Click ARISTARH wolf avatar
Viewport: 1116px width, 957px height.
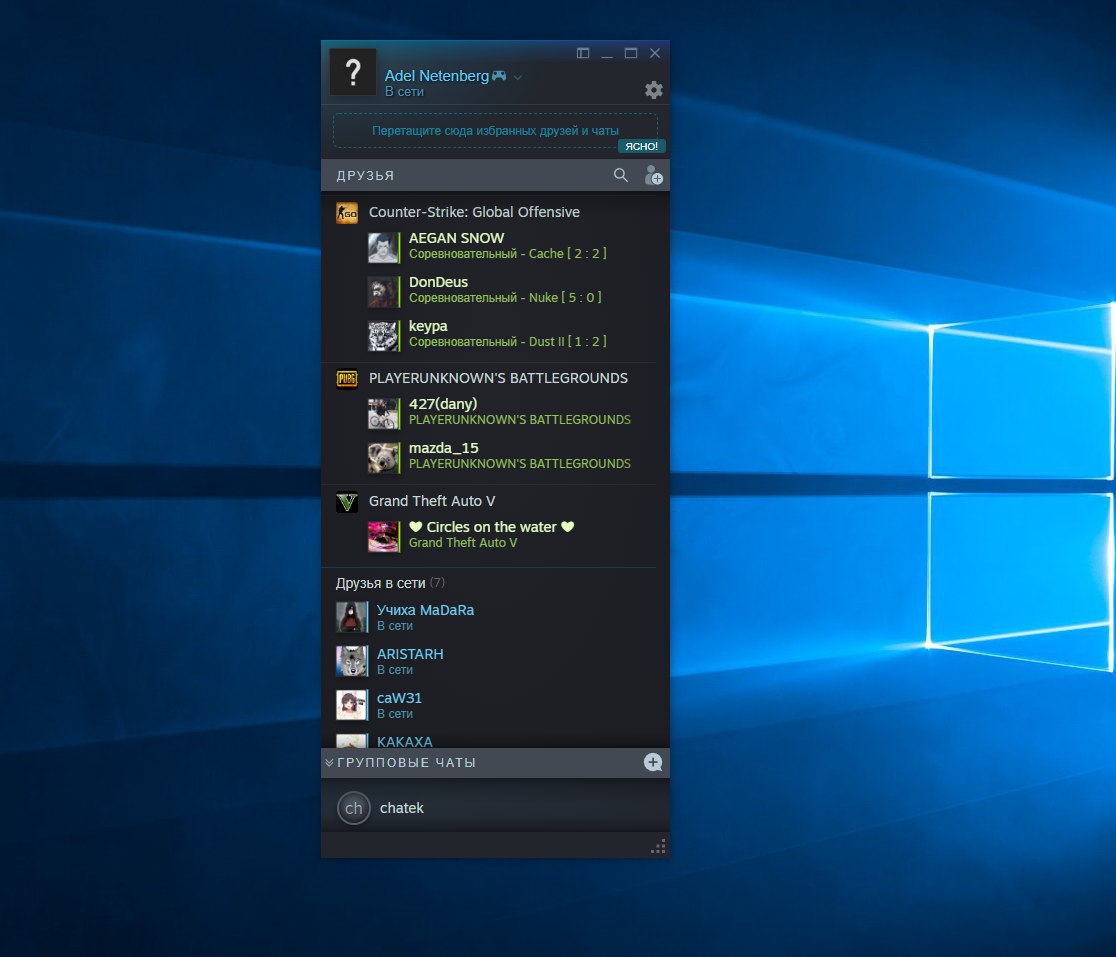click(x=352, y=662)
